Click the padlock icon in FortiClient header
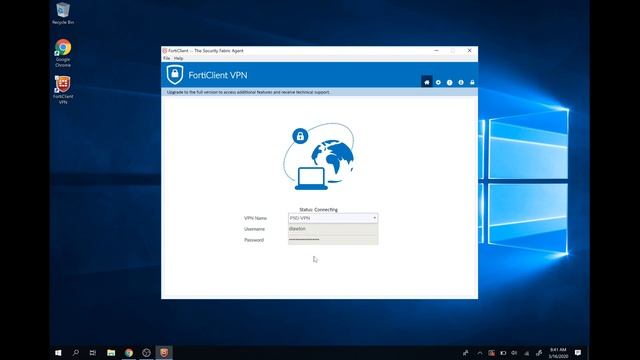 (x=472, y=82)
